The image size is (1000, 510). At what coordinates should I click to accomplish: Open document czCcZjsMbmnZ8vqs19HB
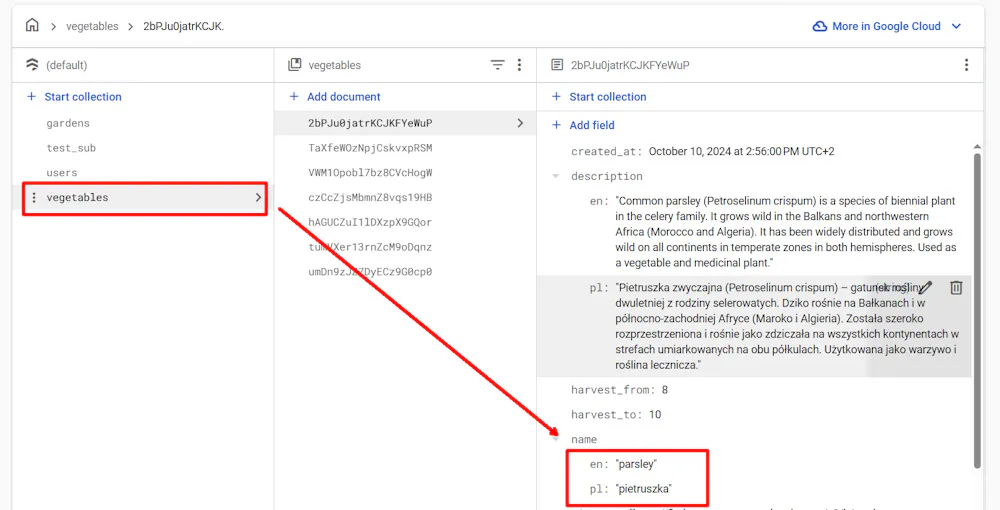pos(370,198)
